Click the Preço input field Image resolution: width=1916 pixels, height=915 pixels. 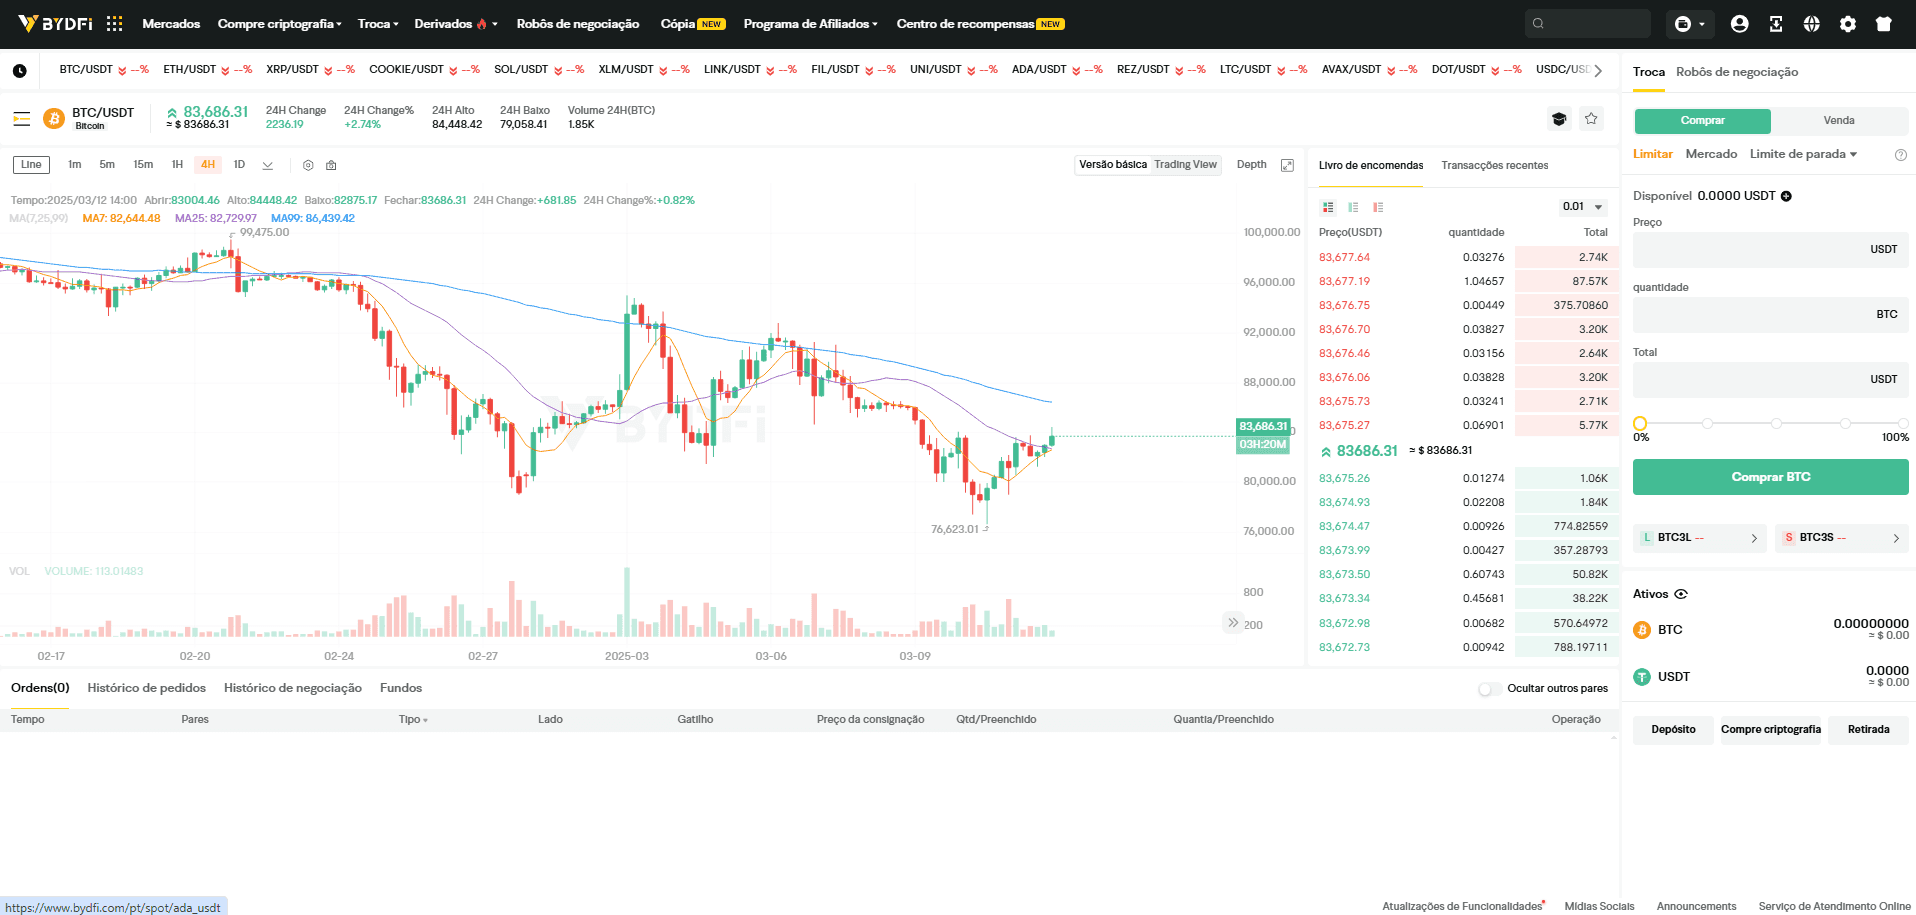click(1771, 250)
